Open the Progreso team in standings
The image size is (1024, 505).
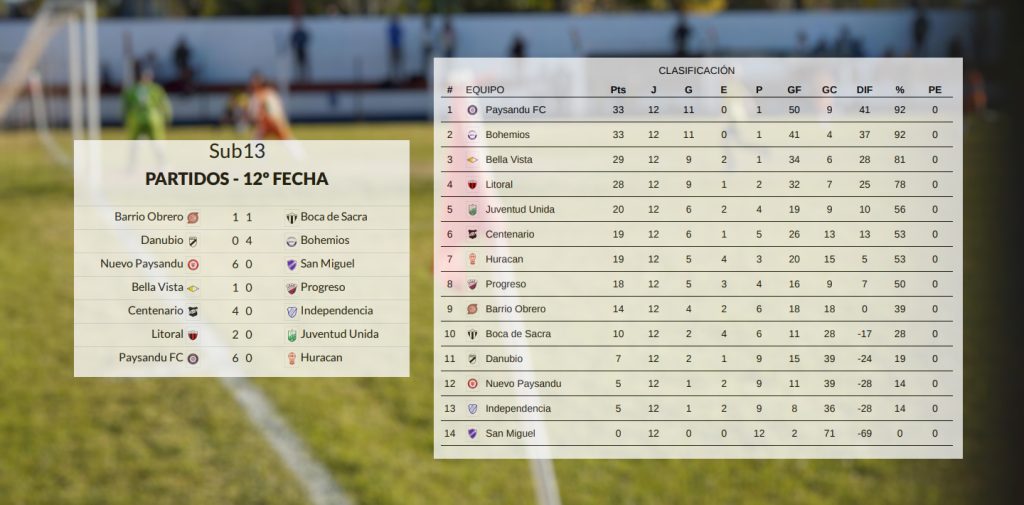(x=505, y=284)
